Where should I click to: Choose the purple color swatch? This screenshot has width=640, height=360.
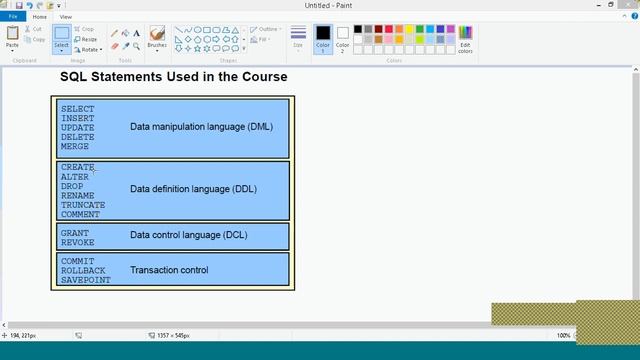point(451,29)
